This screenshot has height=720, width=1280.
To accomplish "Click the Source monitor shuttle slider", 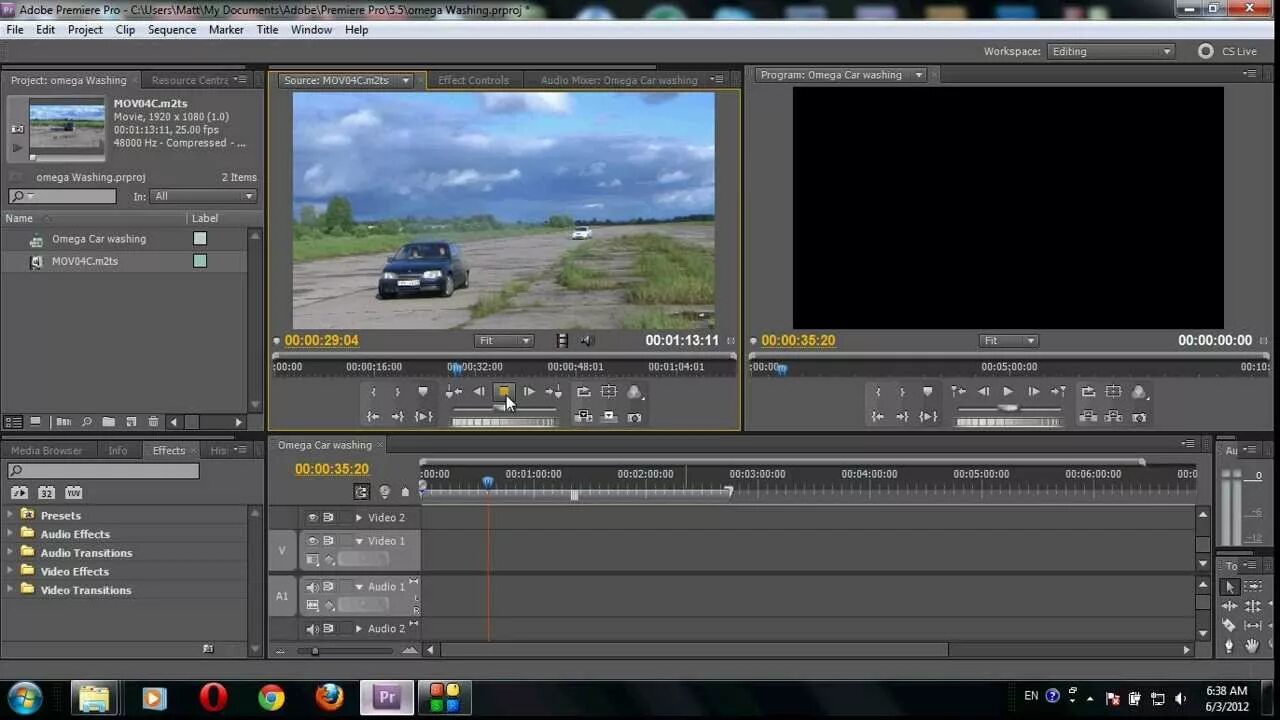I will (504, 408).
